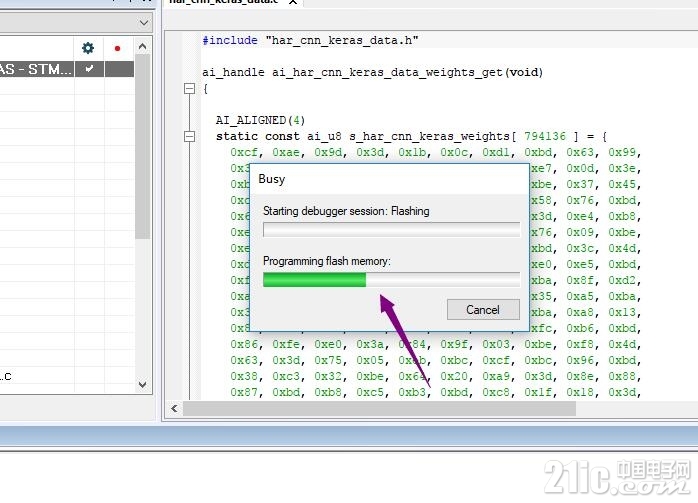698x503 pixels.
Task: Click the workspace panel scroll-down arrow
Action: coord(142,384)
